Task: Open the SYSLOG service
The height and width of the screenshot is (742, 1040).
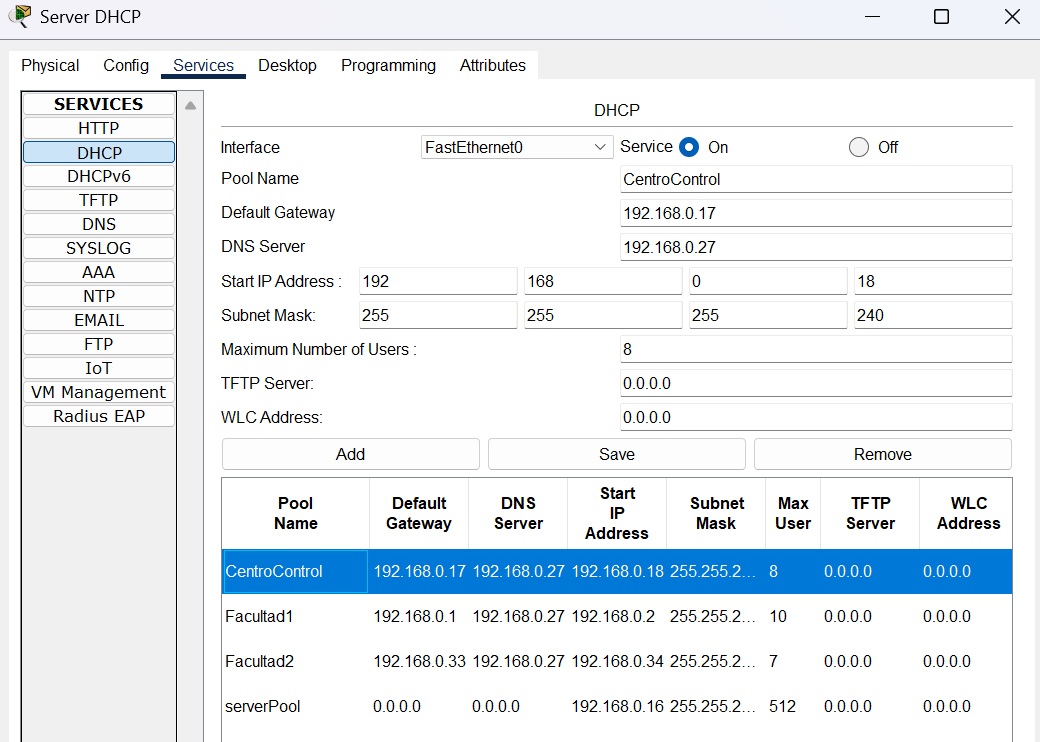Action: [99, 248]
